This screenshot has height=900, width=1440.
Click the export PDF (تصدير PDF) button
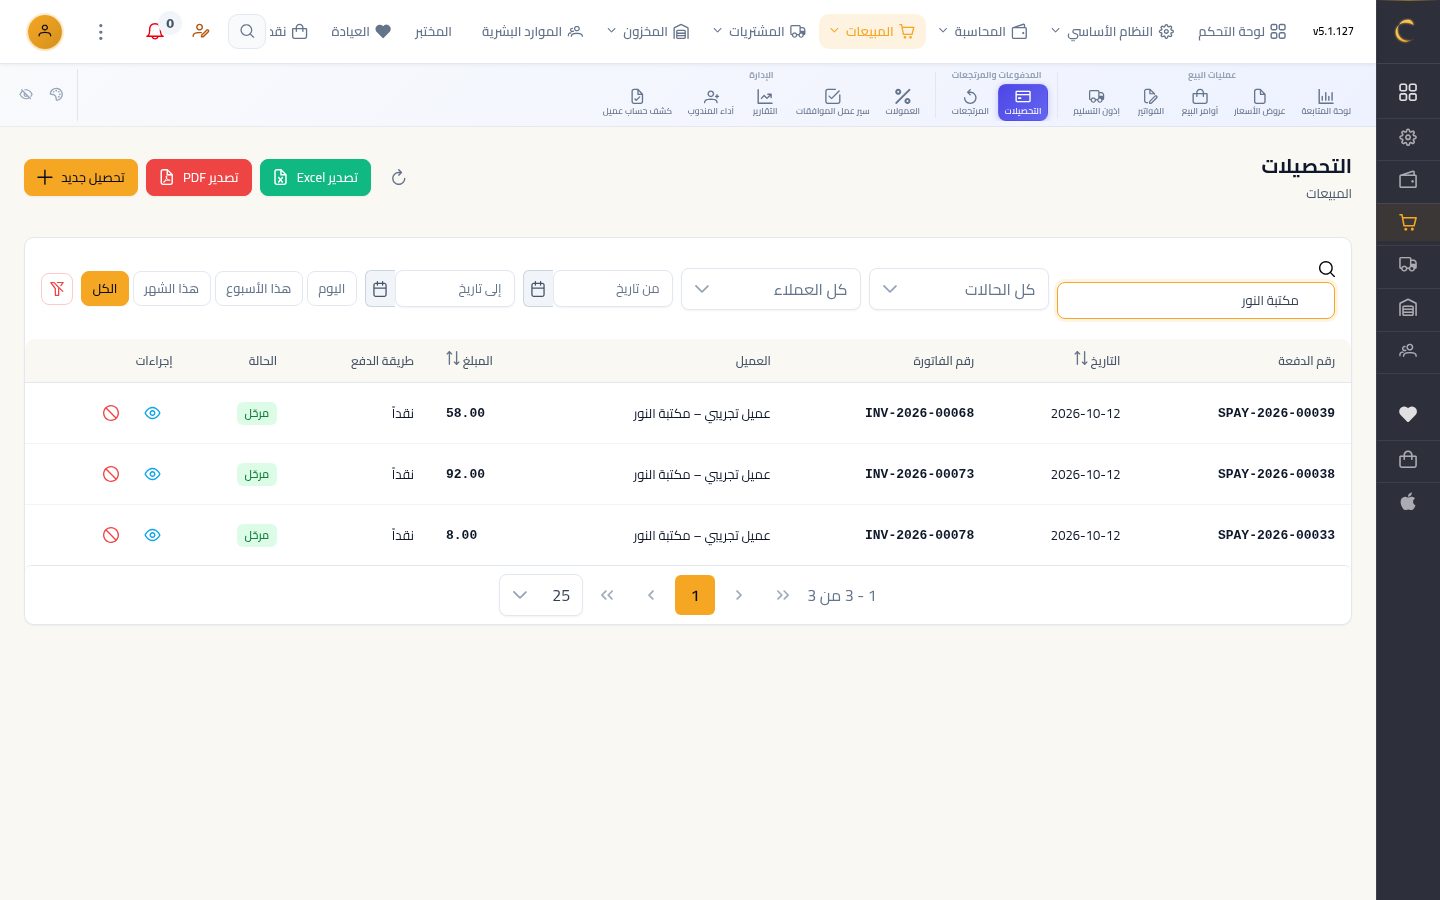pyautogui.click(x=199, y=178)
